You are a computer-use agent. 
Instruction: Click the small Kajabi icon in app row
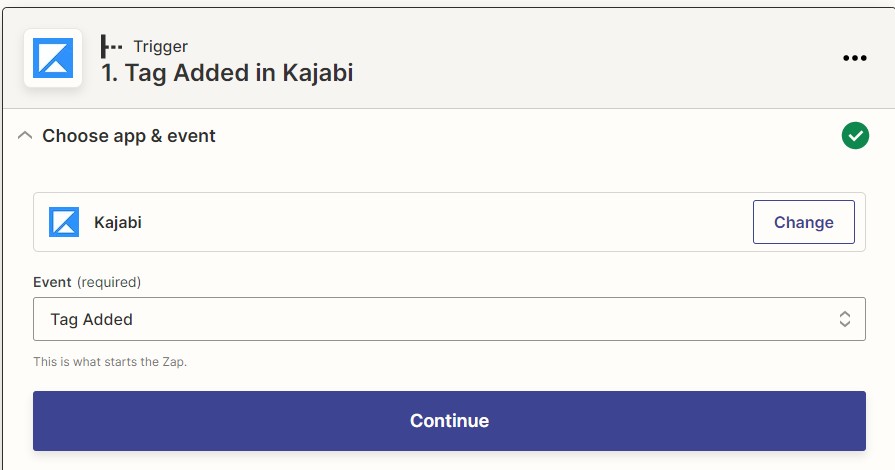tap(64, 222)
